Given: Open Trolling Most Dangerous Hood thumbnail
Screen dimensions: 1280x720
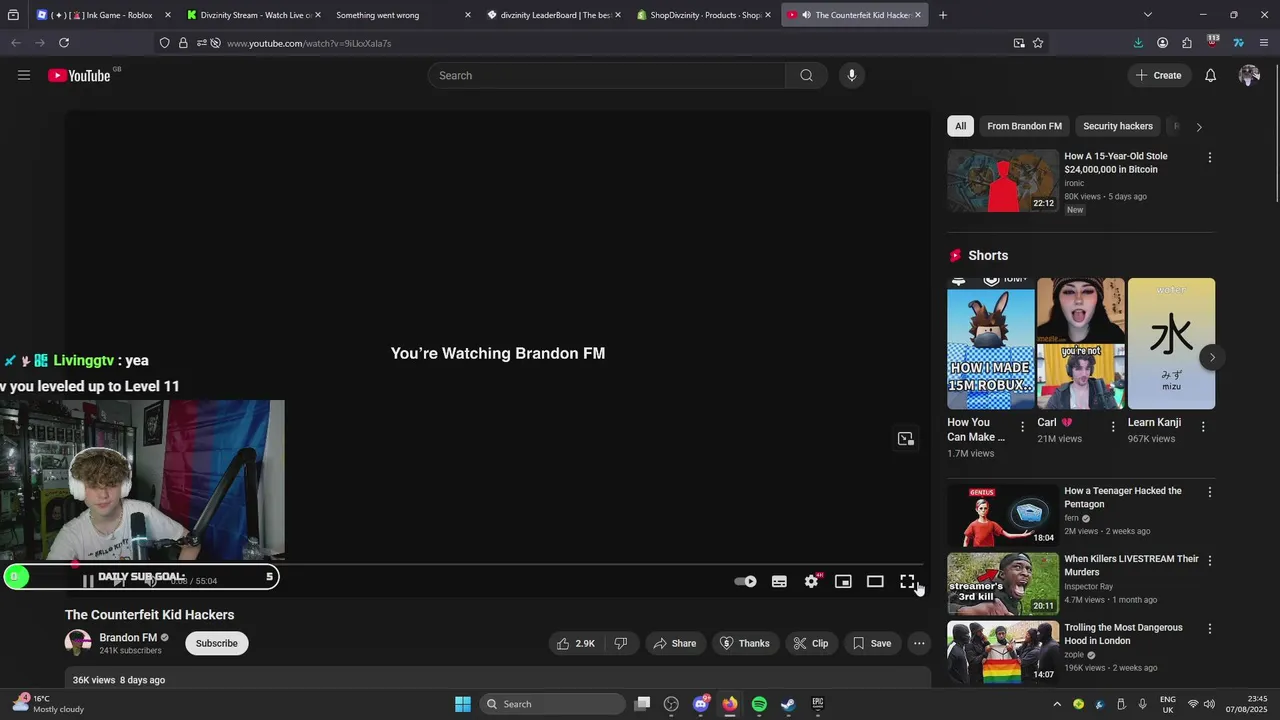Looking at the screenshot, I should [1003, 652].
